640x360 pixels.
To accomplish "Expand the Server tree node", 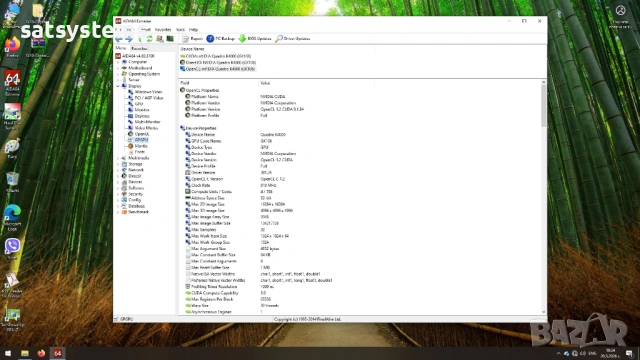I will pyautogui.click(x=118, y=80).
